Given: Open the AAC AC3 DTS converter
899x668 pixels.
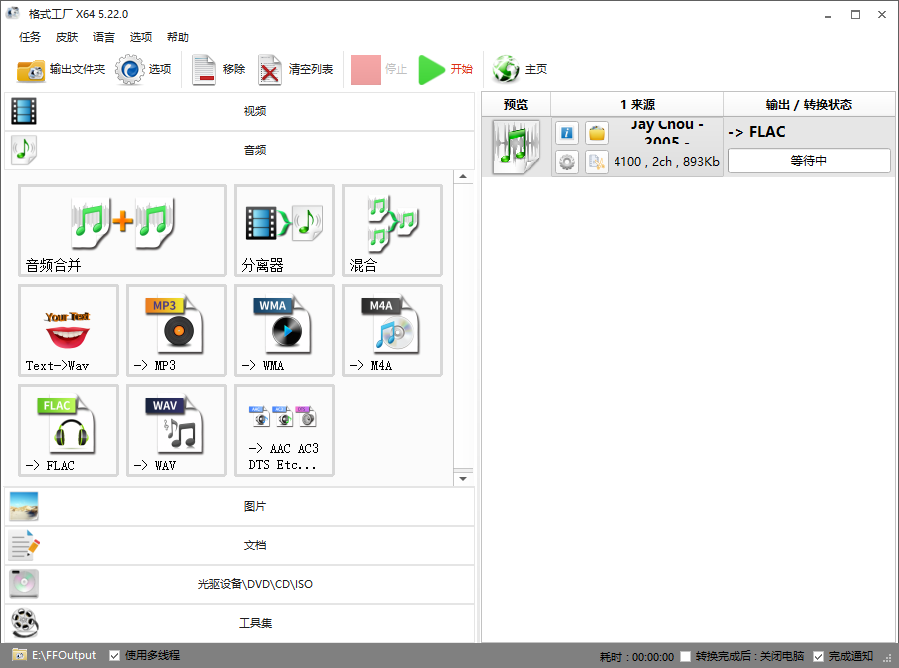Looking at the screenshot, I should coord(283,430).
